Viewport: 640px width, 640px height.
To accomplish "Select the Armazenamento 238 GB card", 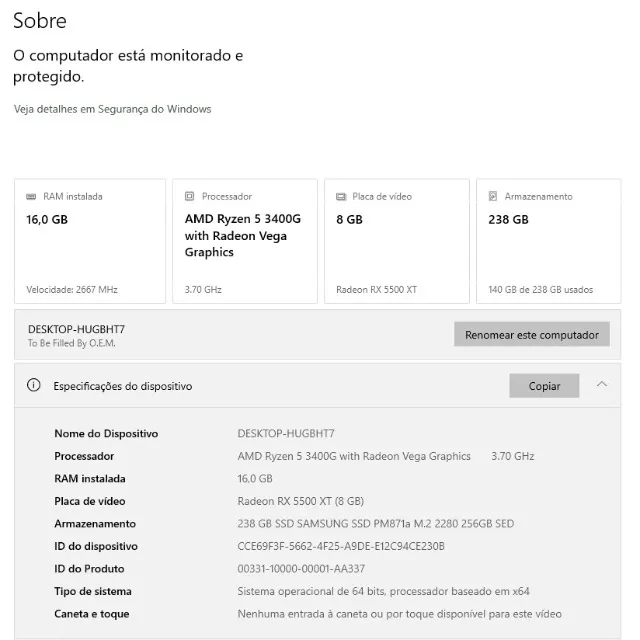I will (x=549, y=241).
